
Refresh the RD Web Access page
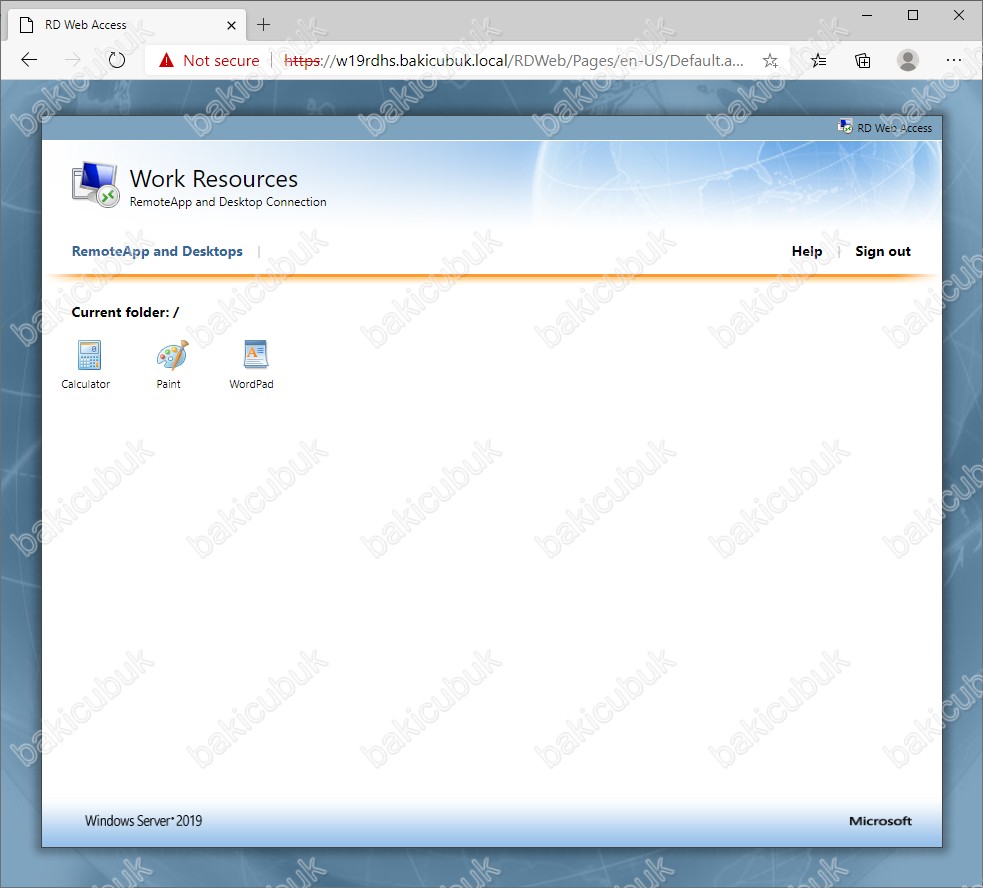(x=117, y=60)
